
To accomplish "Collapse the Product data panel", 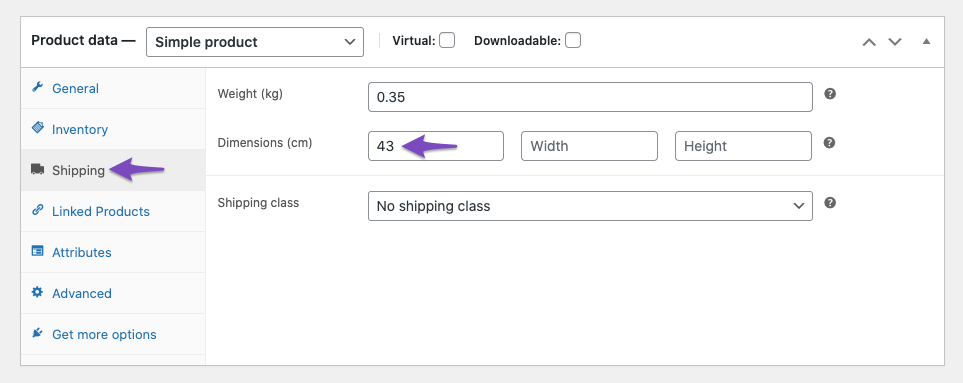I will point(926,42).
